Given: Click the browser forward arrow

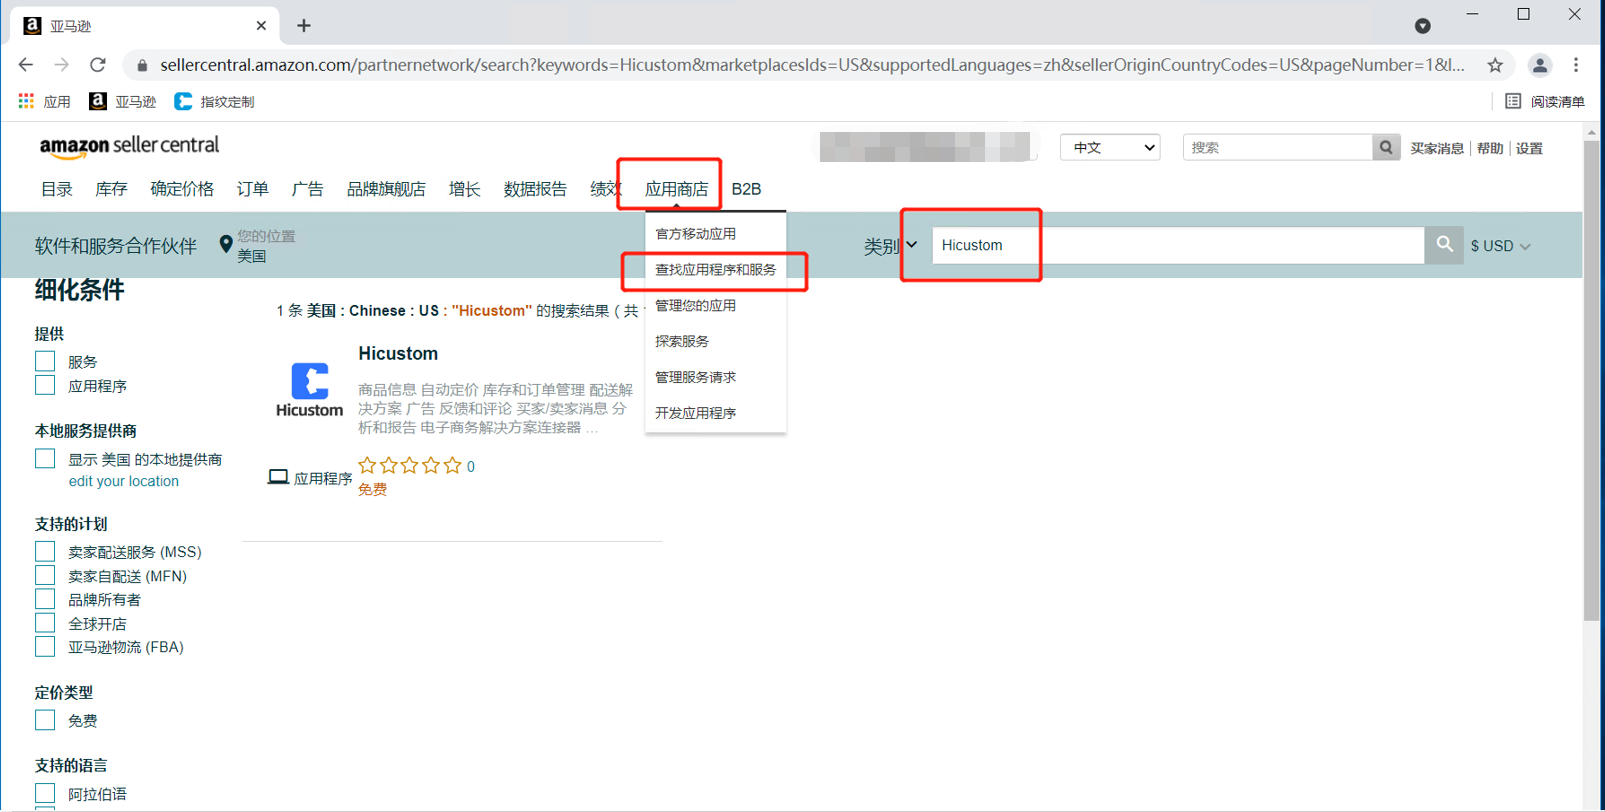Looking at the screenshot, I should 62,65.
